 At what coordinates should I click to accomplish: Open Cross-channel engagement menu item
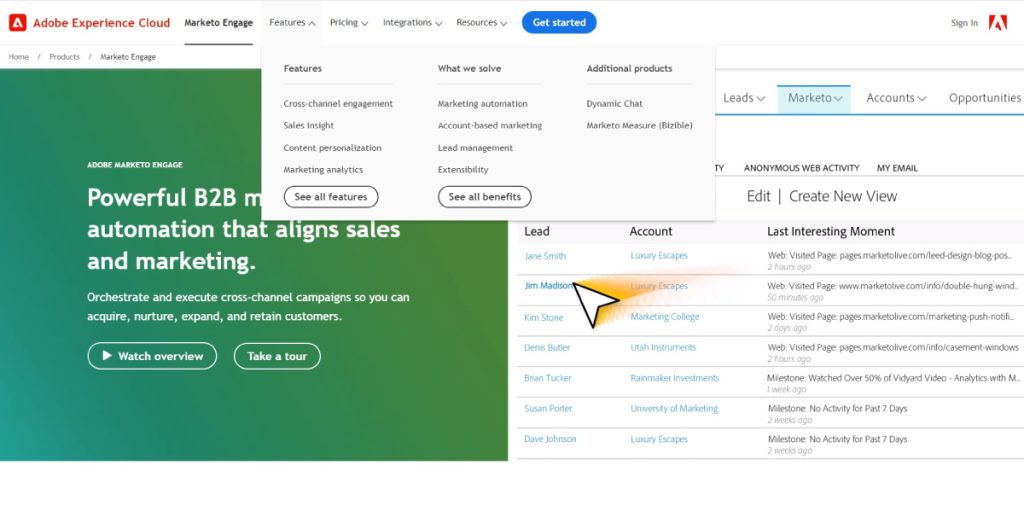pyautogui.click(x=338, y=104)
